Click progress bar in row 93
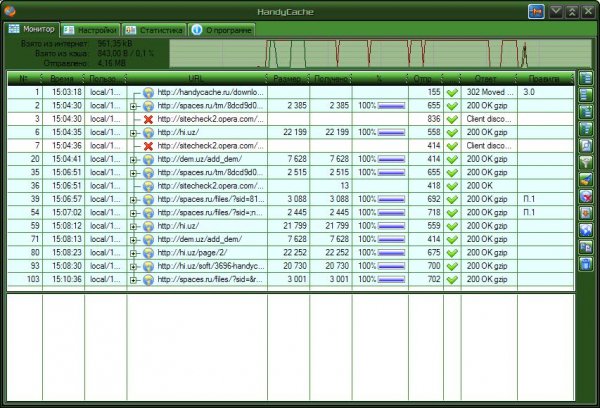Image resolution: width=600 pixels, height=408 pixels. point(391,266)
